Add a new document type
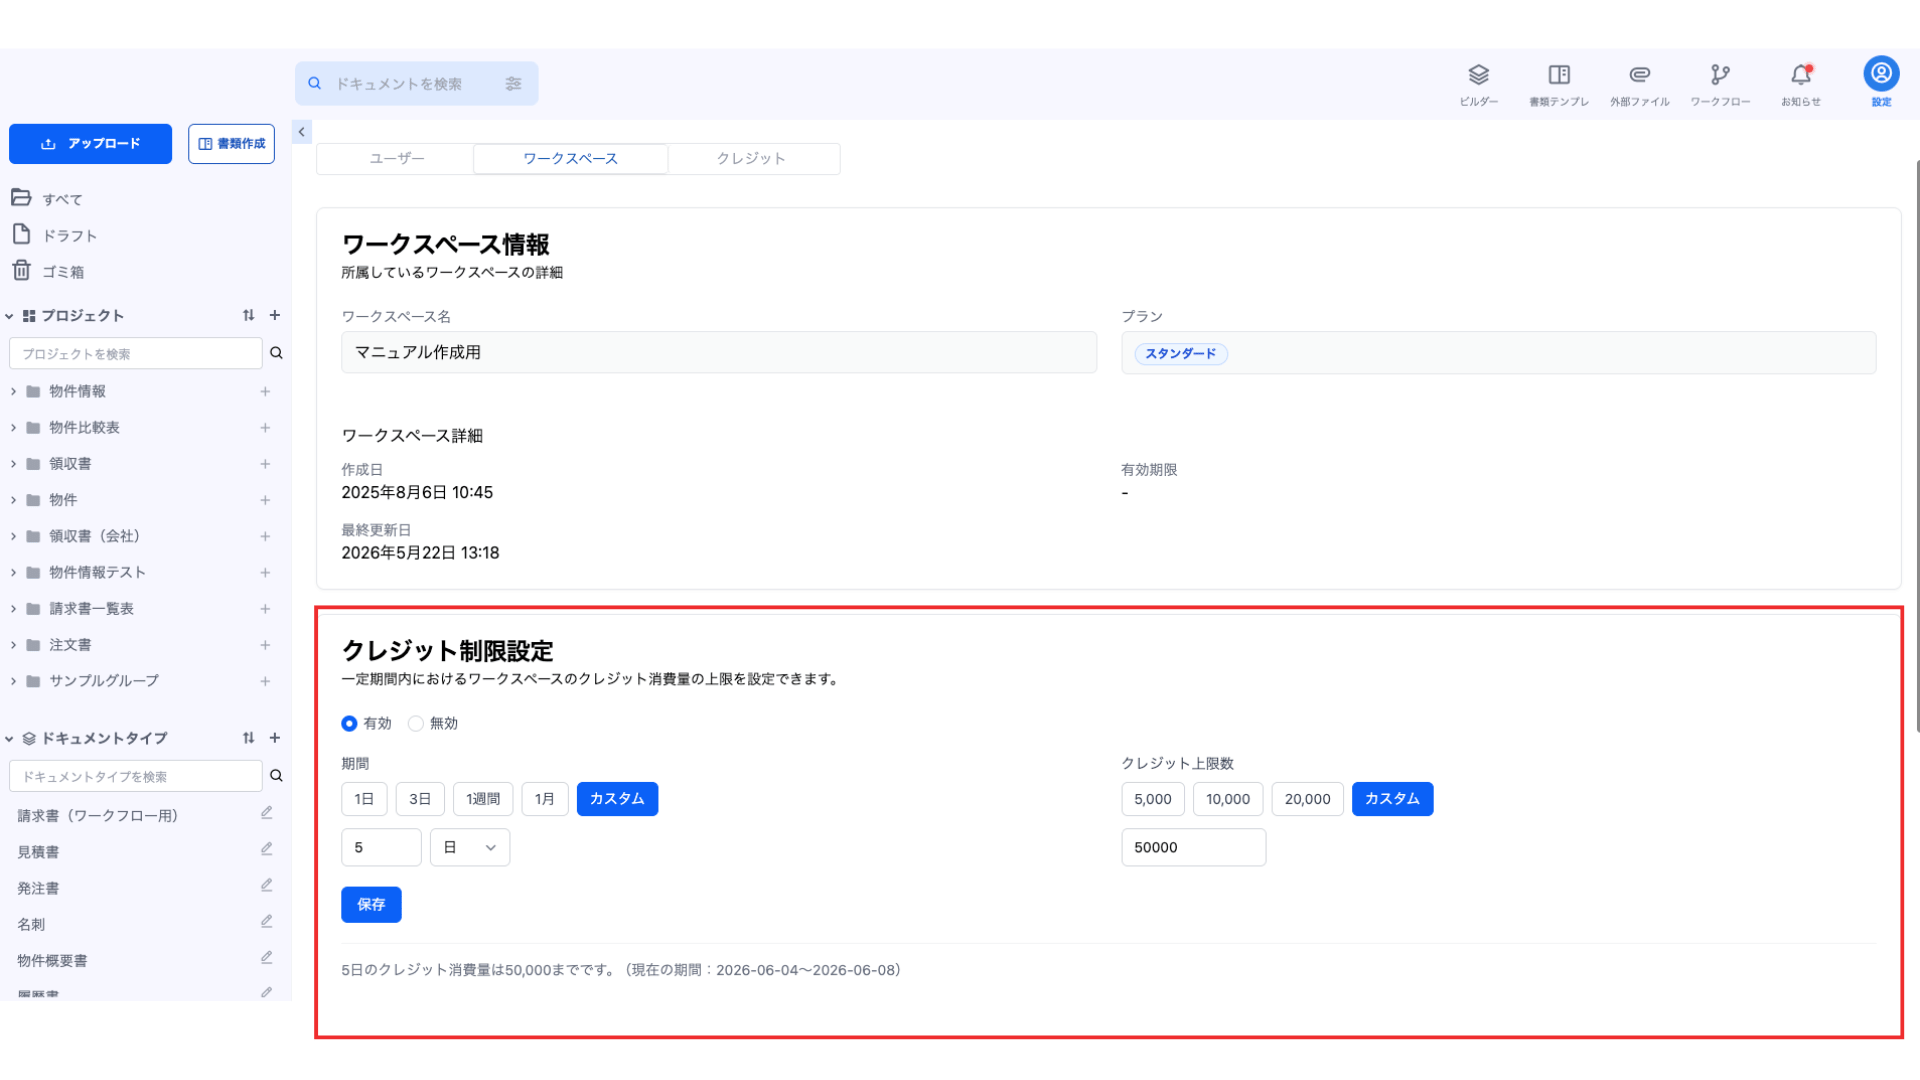Viewport: 1920px width, 1080px height. (x=275, y=738)
